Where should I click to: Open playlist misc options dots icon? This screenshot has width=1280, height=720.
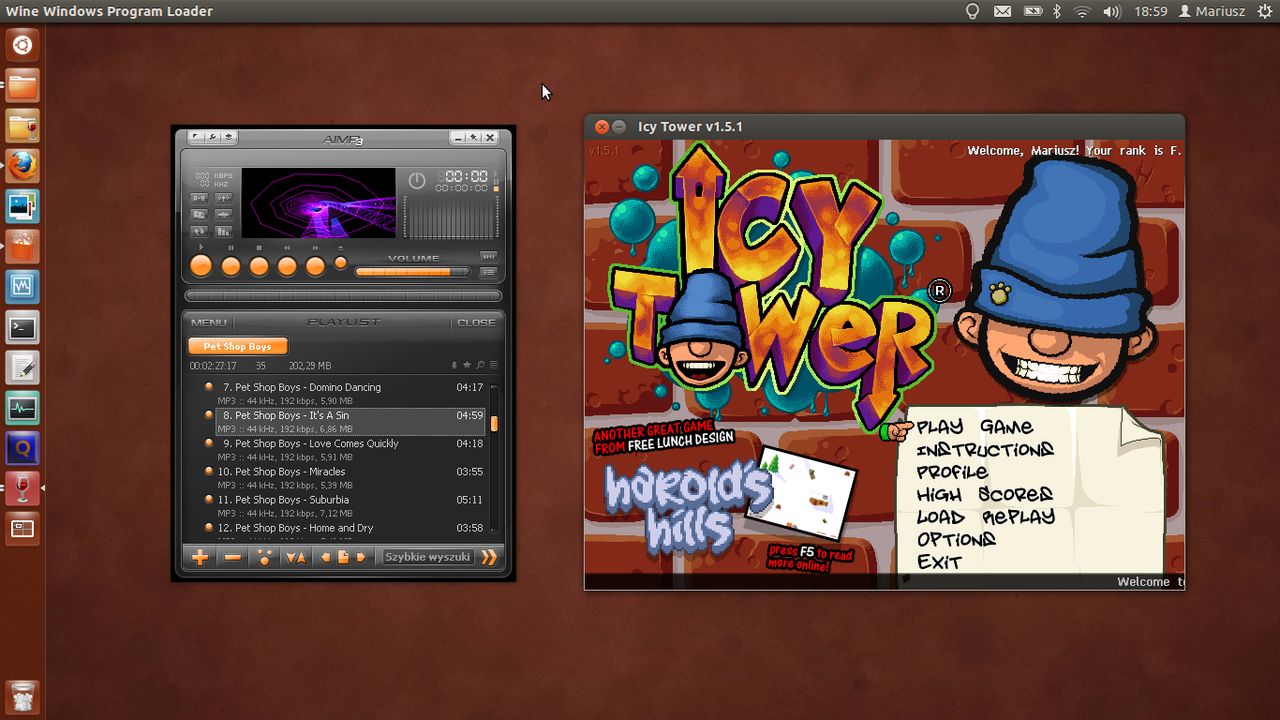(265, 557)
